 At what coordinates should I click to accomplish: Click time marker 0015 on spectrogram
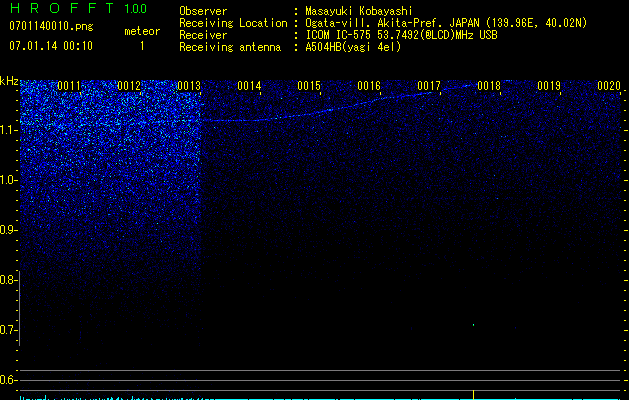point(309,86)
